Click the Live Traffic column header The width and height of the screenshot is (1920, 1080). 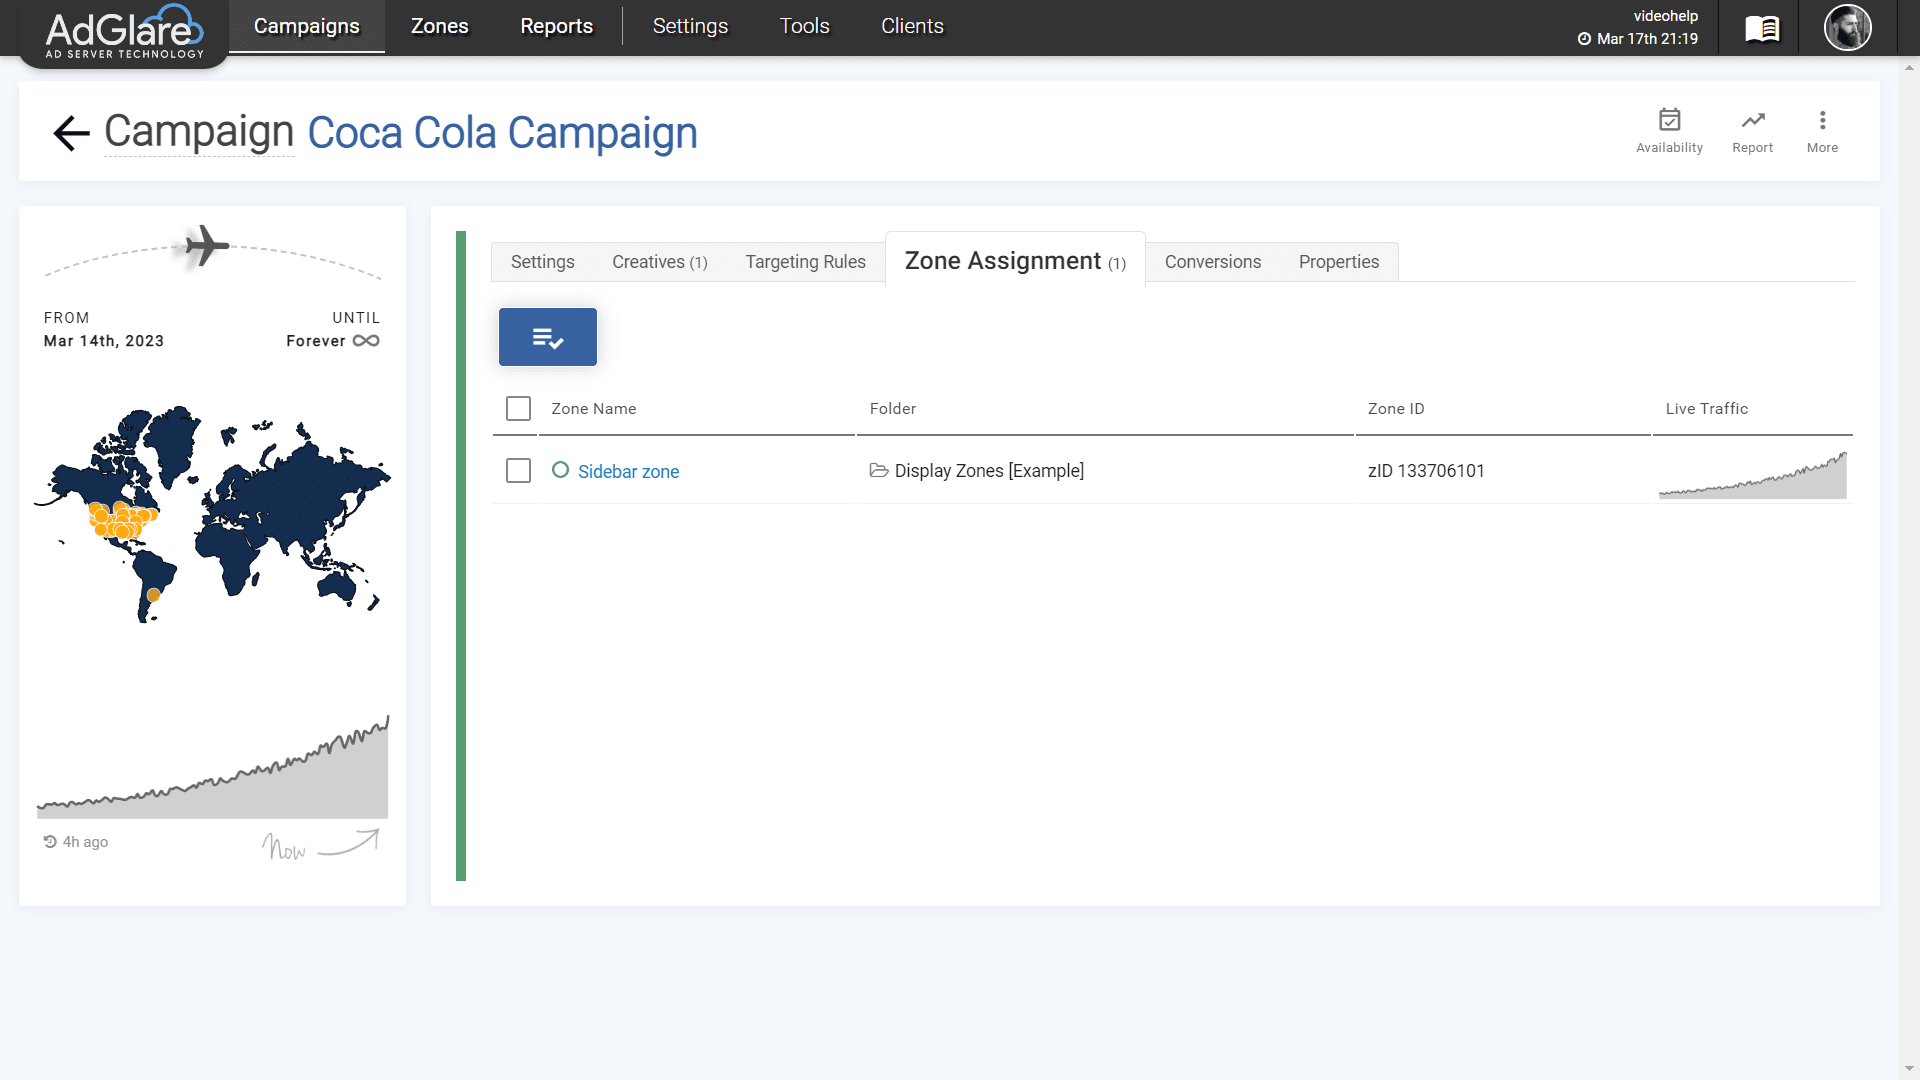click(1706, 409)
